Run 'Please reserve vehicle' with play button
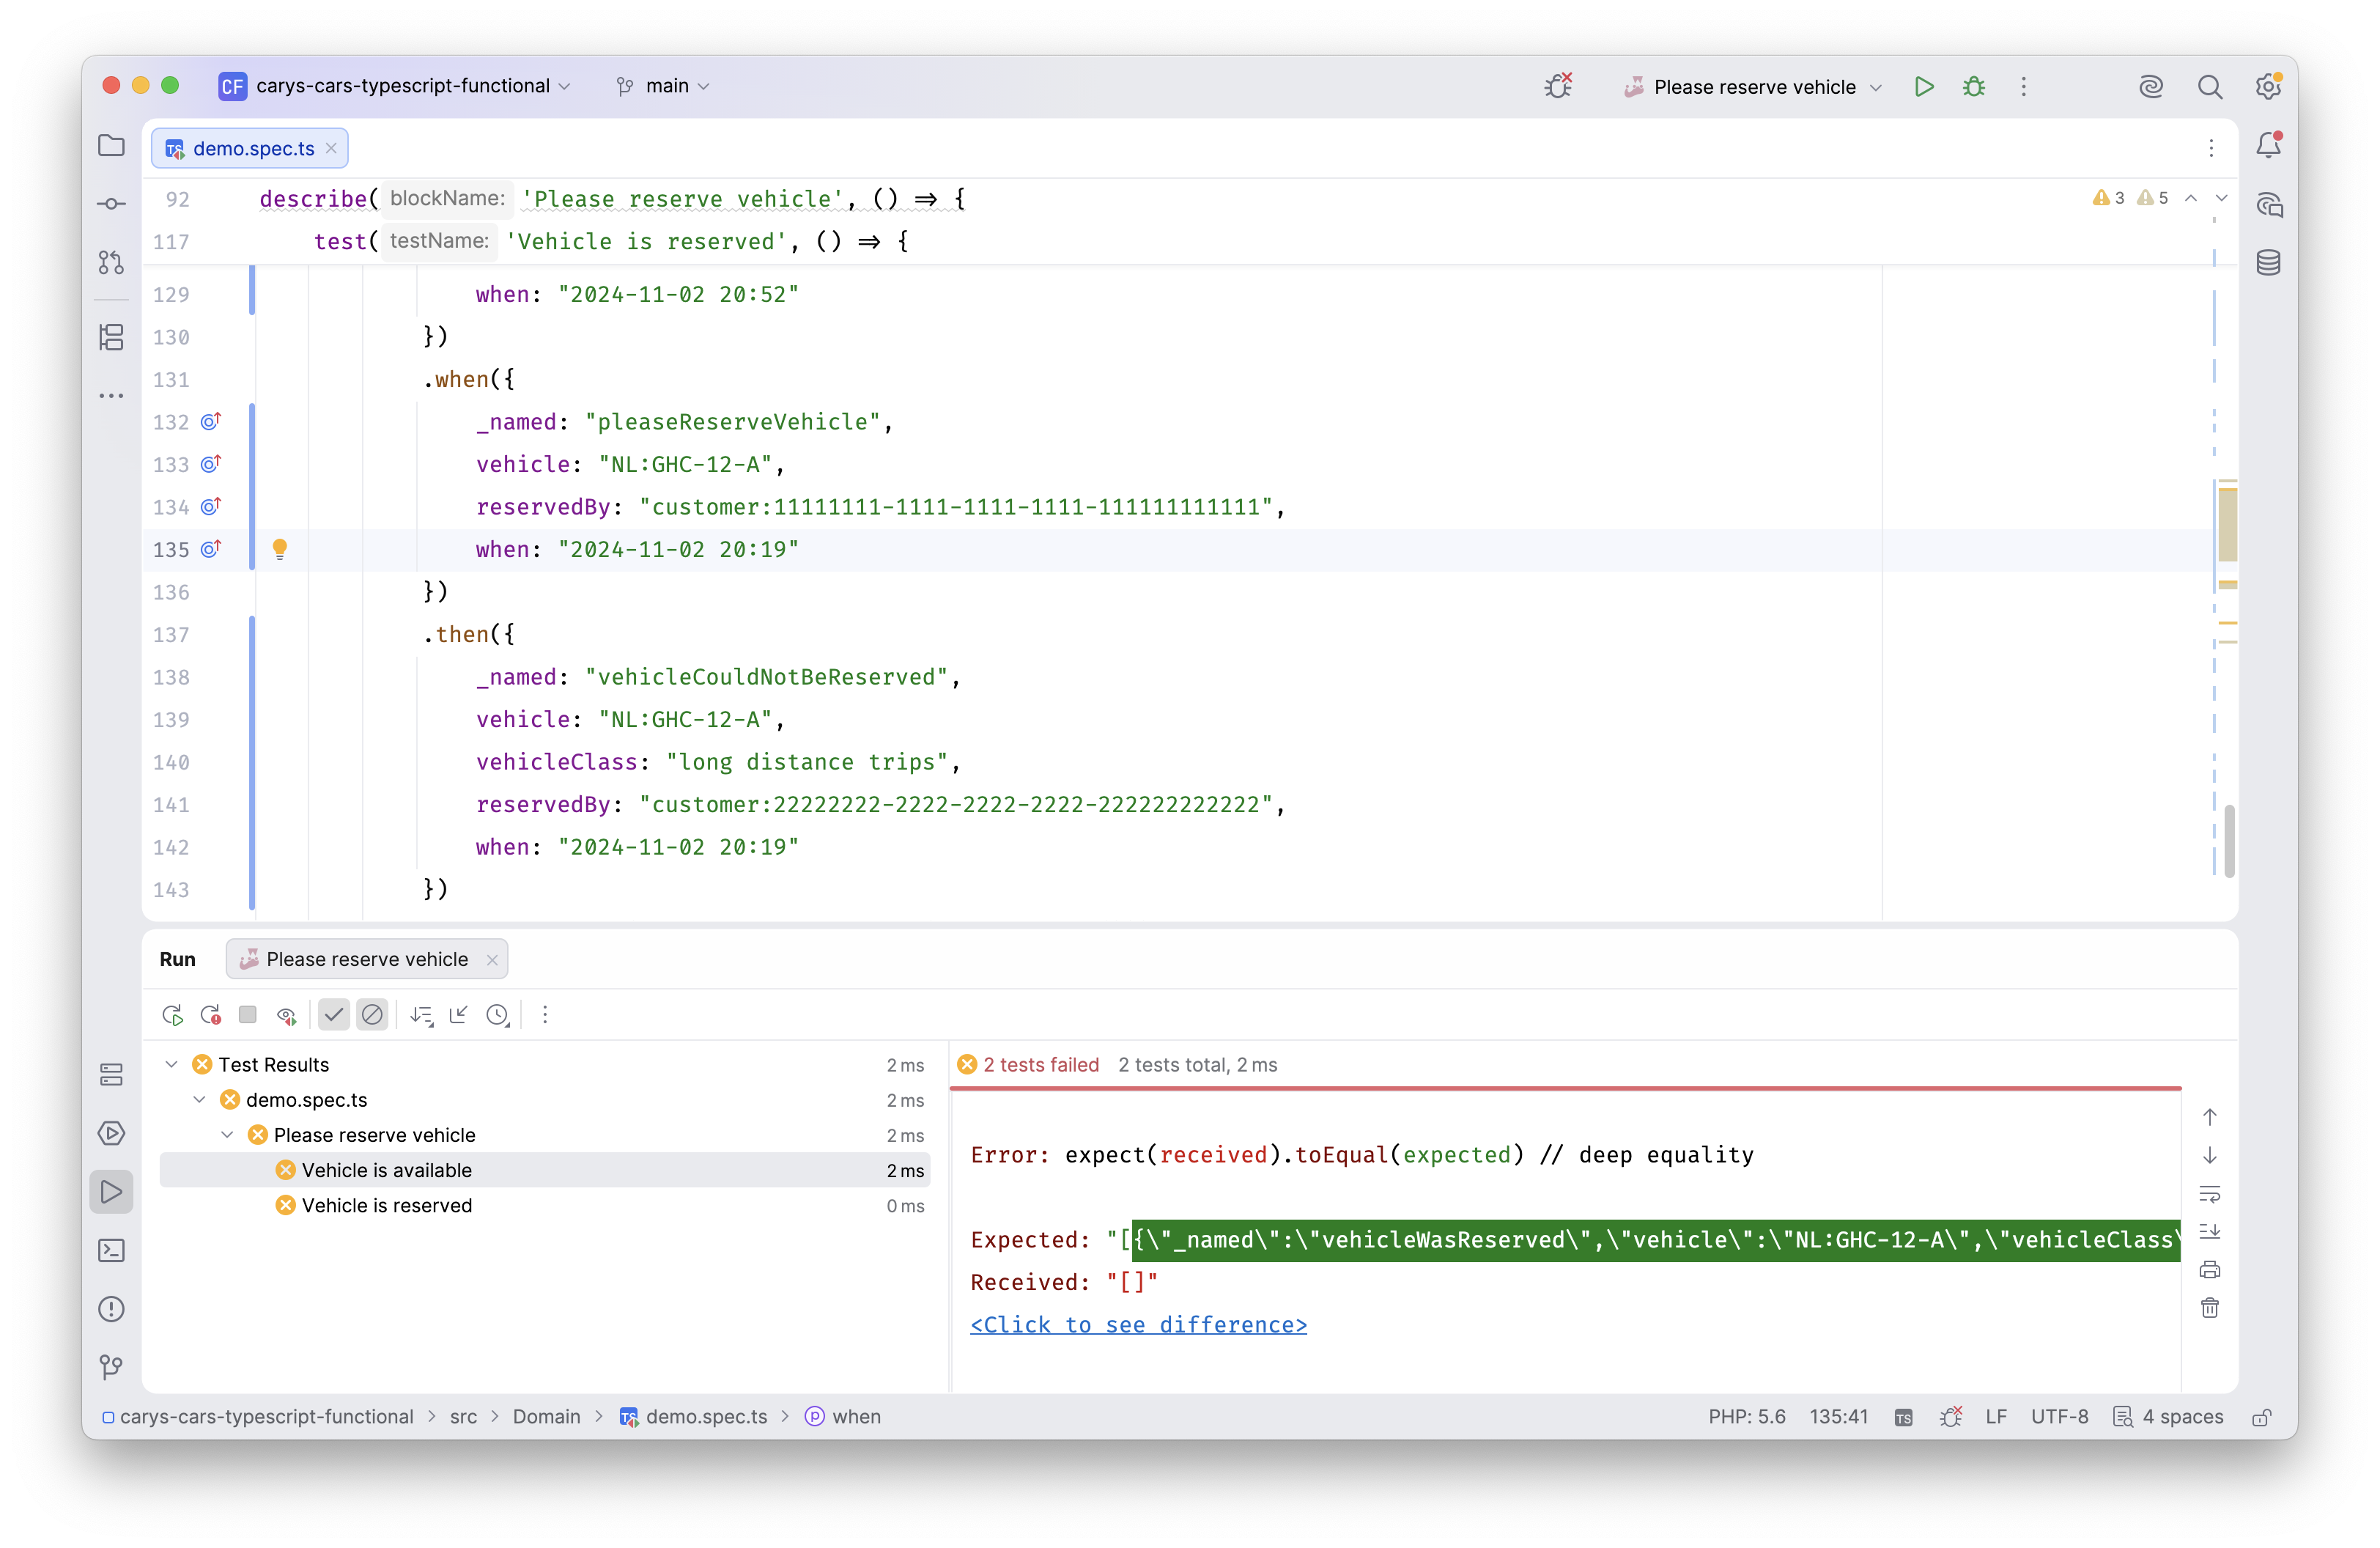The width and height of the screenshot is (2380, 1548). pyautogui.click(x=1923, y=87)
